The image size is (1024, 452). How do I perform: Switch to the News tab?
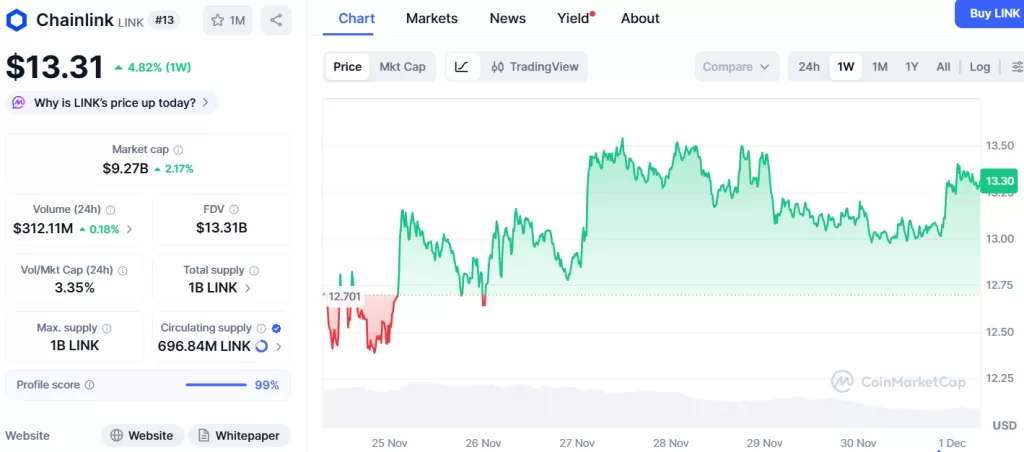click(x=507, y=18)
